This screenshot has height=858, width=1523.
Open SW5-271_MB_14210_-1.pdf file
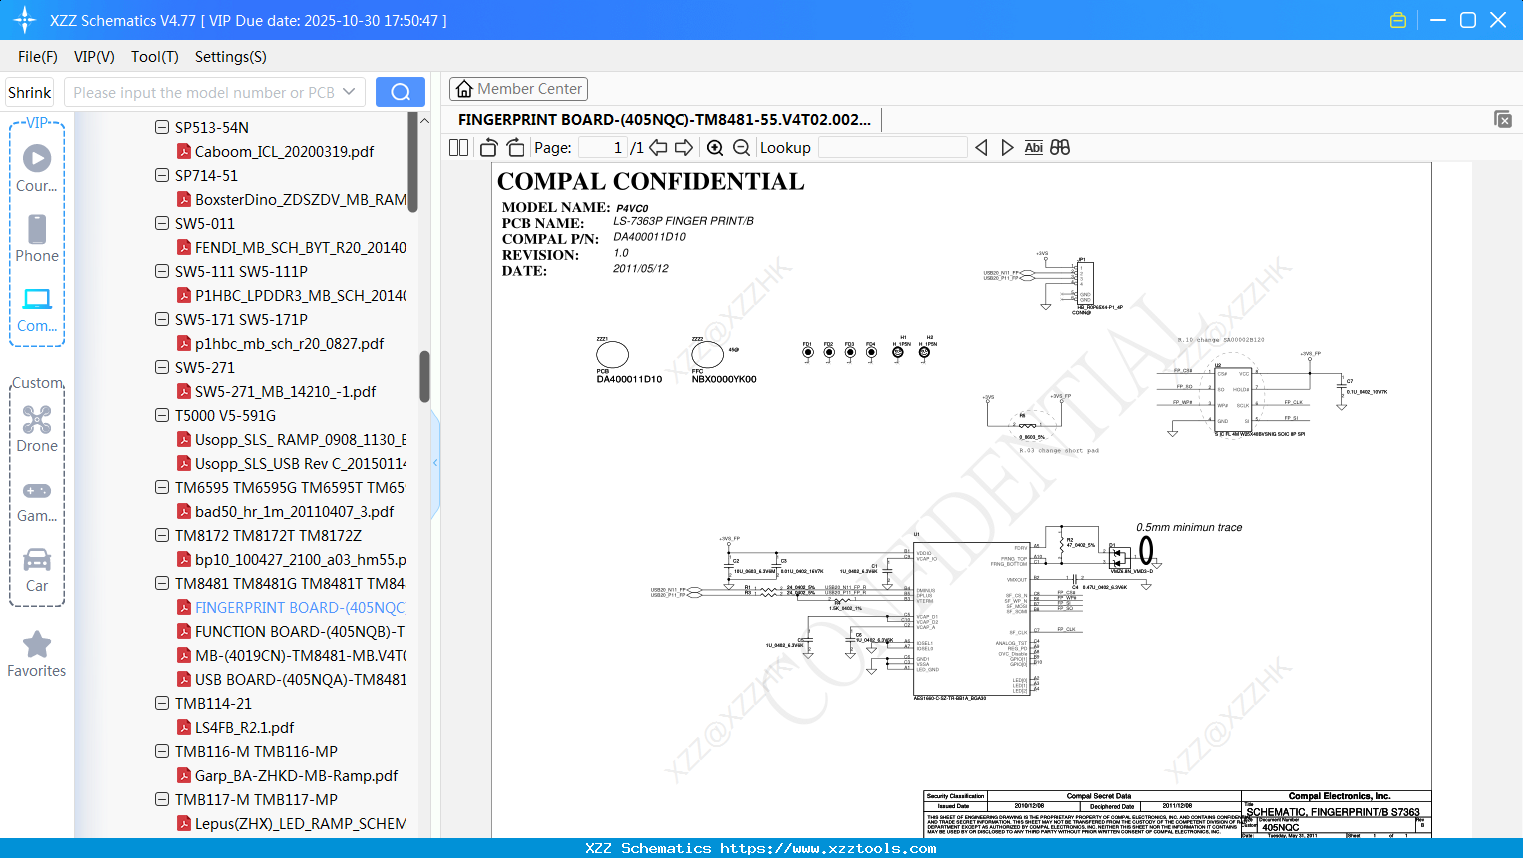tap(285, 392)
